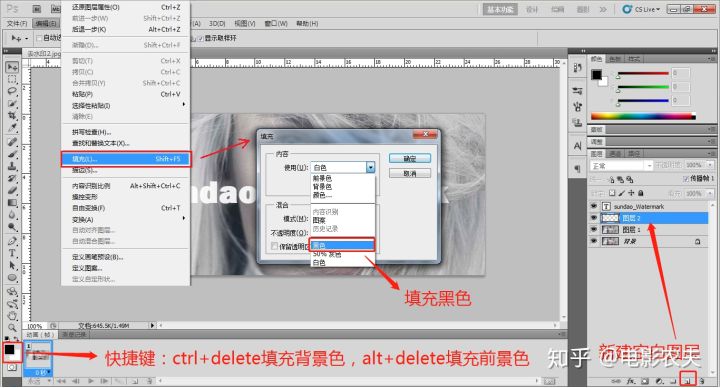Click the foreground color swatch in toolbox
Image resolution: width=720 pixels, height=388 pixels.
(9, 350)
